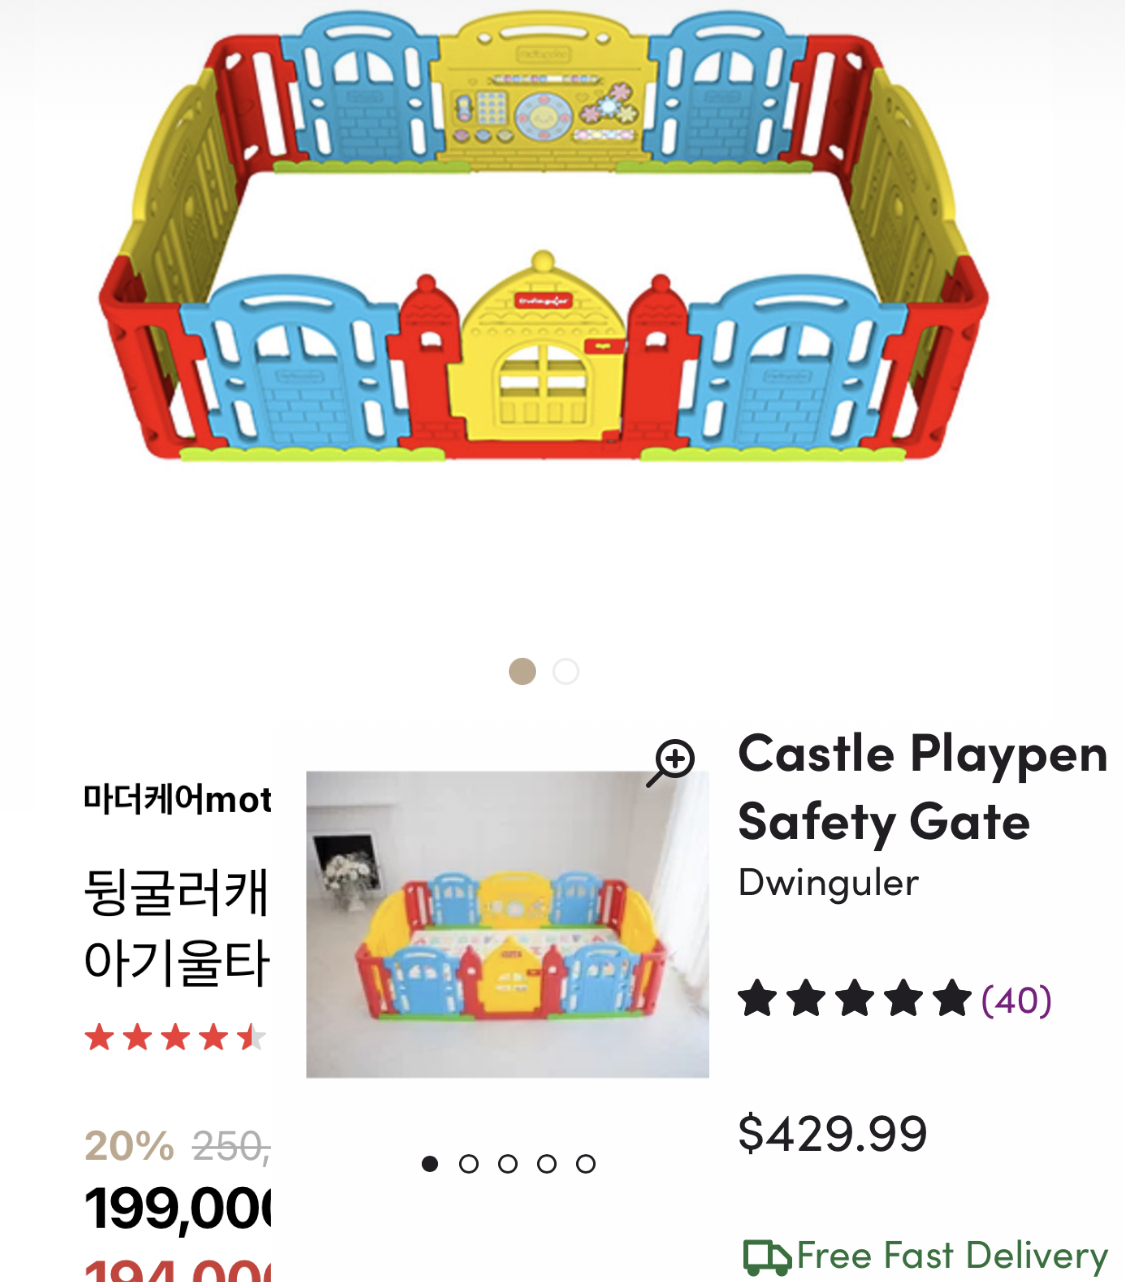This screenshot has width=1125, height=1282.
Task: Select the first tan carousel dot under main image
Action: tap(522, 671)
